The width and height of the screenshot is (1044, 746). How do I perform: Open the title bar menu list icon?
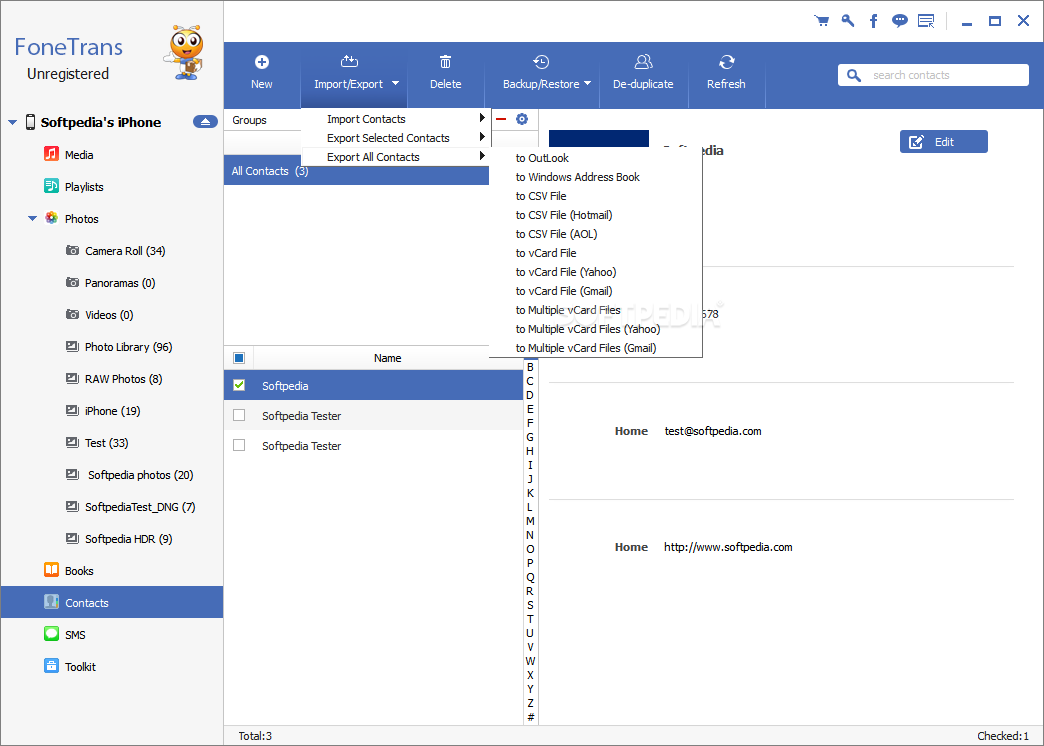(926, 21)
